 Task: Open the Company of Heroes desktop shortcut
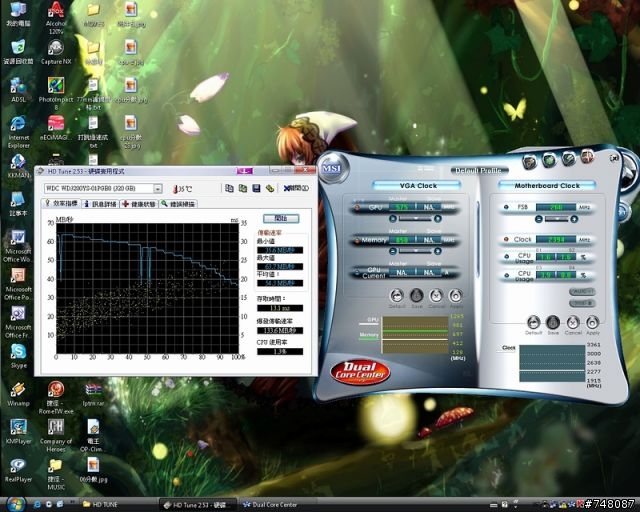pos(56,436)
